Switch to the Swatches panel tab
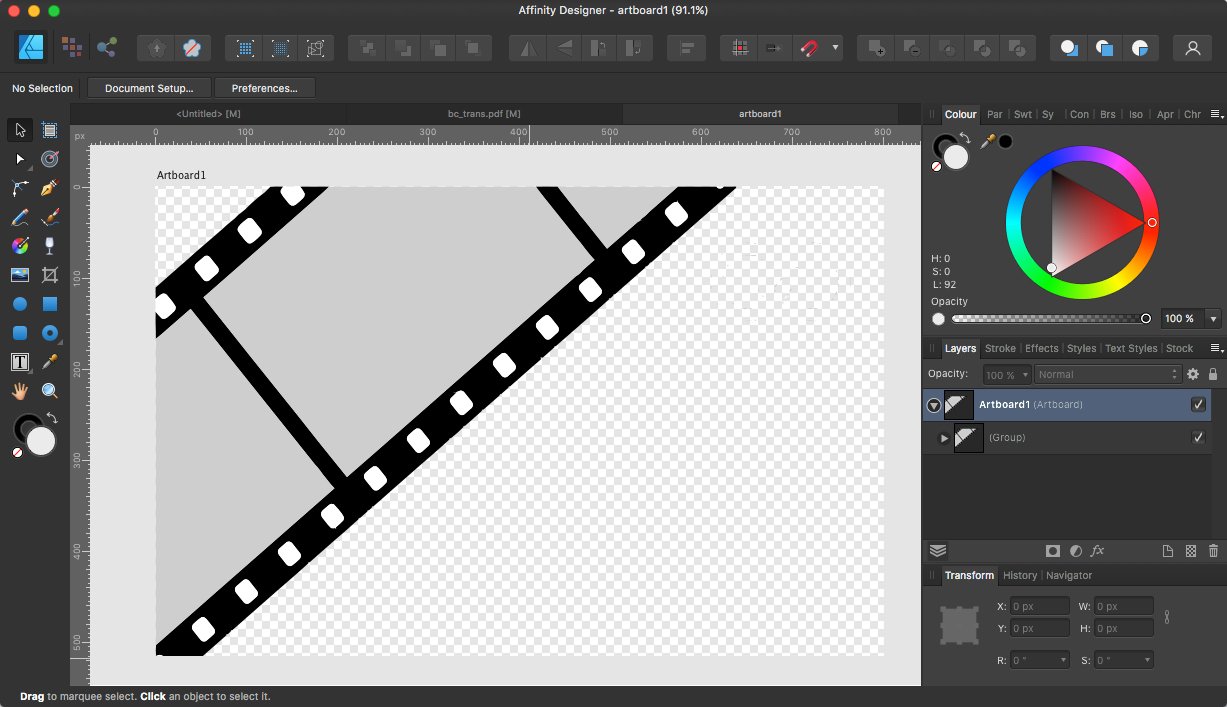The image size is (1227, 707). [x=1023, y=114]
